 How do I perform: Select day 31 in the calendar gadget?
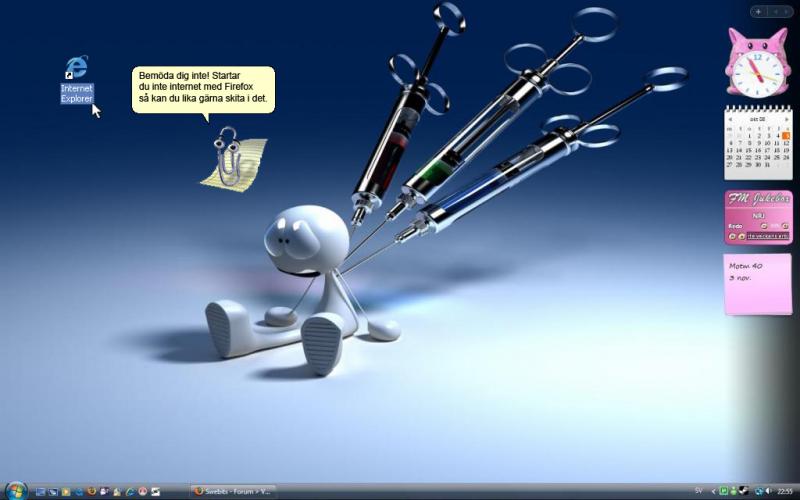[767, 164]
